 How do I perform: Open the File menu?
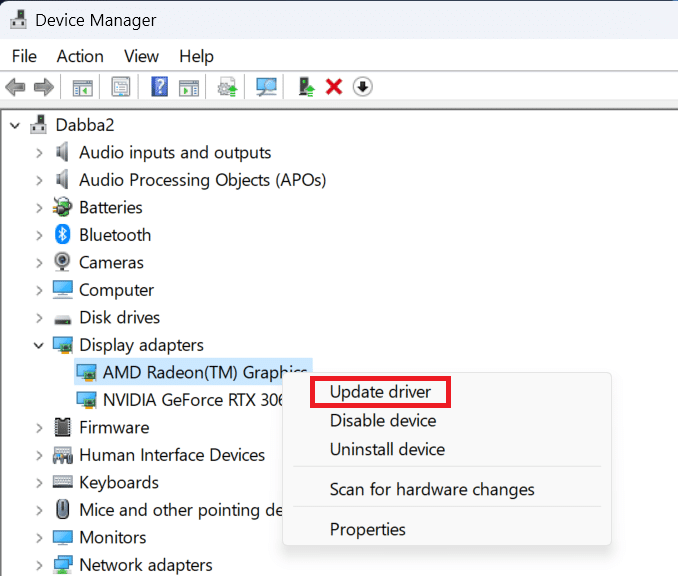(24, 56)
